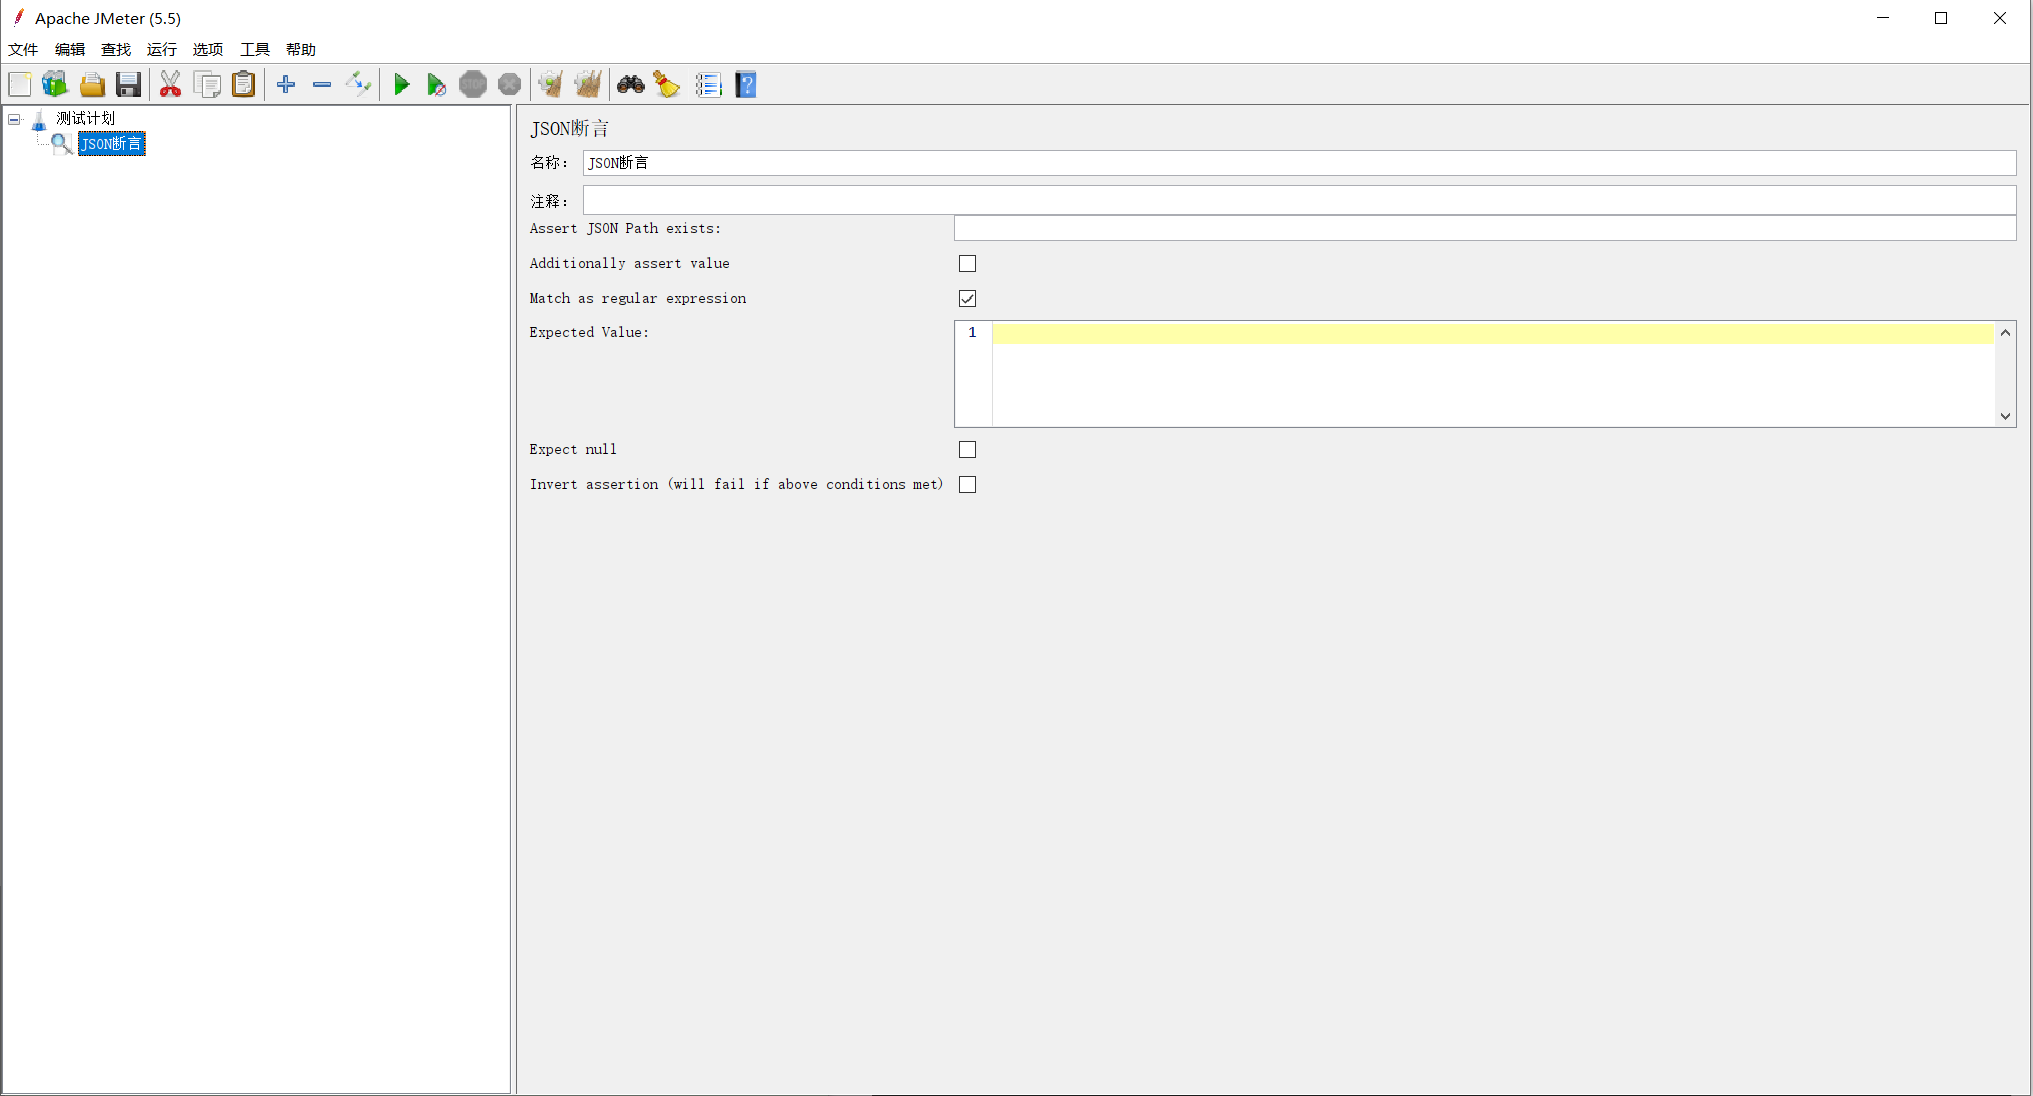Select the JSON断言 tree item
The height and width of the screenshot is (1096, 2033).
pyautogui.click(x=112, y=144)
